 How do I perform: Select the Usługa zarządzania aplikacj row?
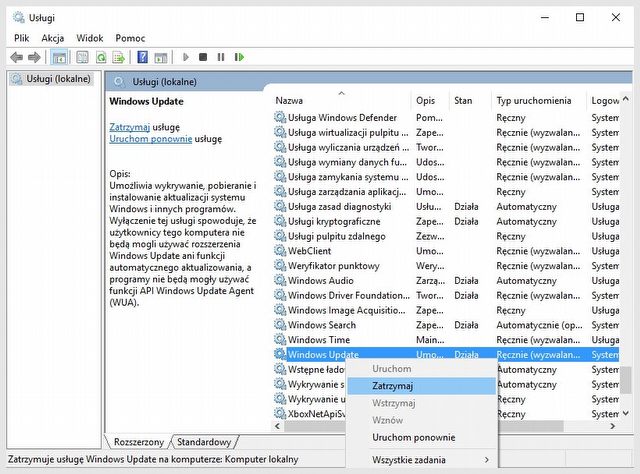446,191
